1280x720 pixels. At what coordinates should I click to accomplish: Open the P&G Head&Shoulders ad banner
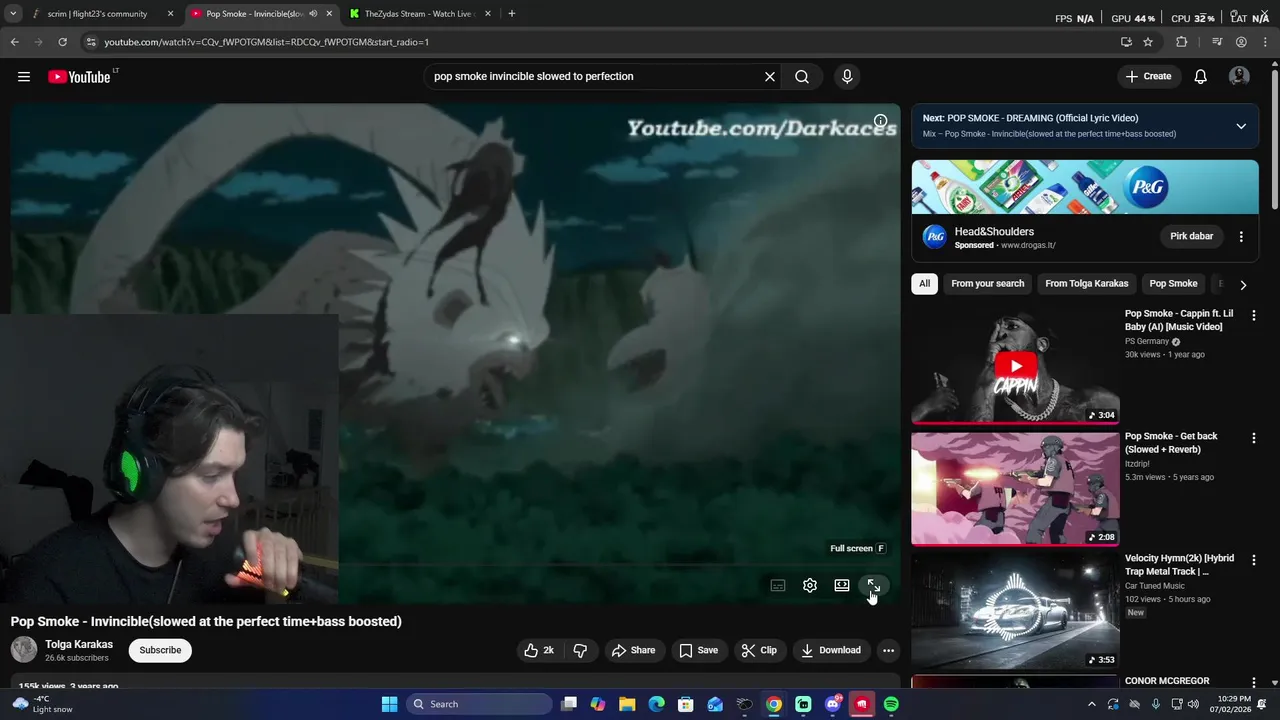tap(1085, 186)
